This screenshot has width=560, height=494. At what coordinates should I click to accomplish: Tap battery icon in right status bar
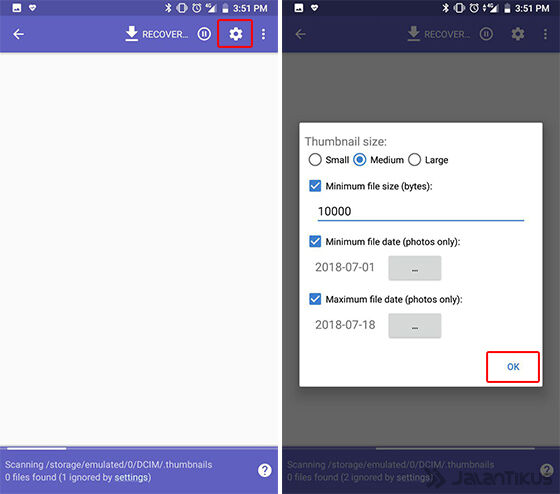coord(507,8)
